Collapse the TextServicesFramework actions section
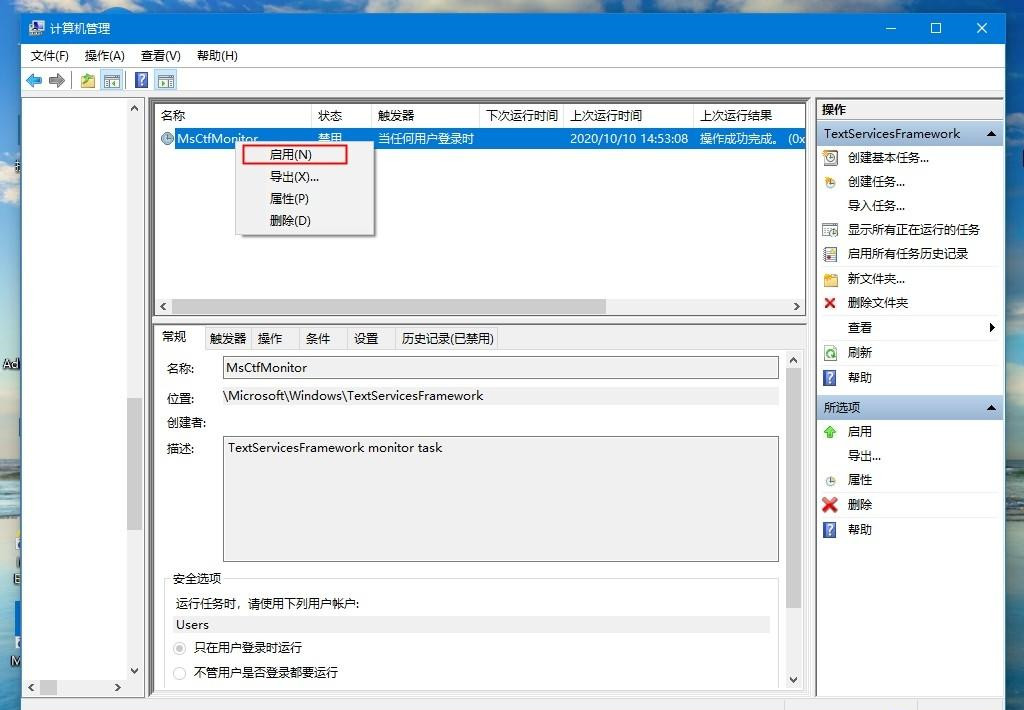Viewport: 1024px width, 710px height. coord(990,133)
